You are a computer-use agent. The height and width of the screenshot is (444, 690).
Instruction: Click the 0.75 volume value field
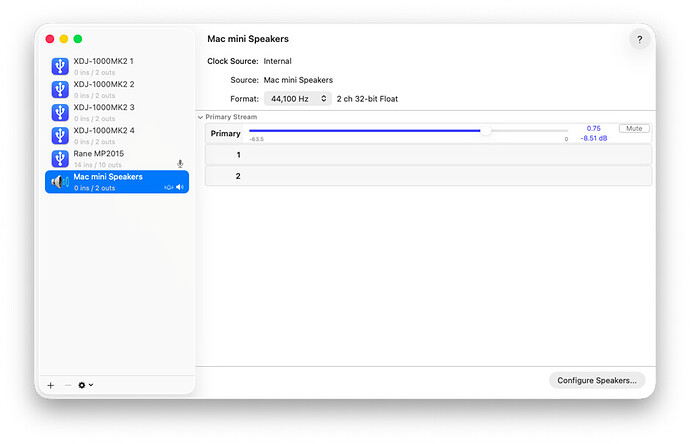[x=593, y=129]
